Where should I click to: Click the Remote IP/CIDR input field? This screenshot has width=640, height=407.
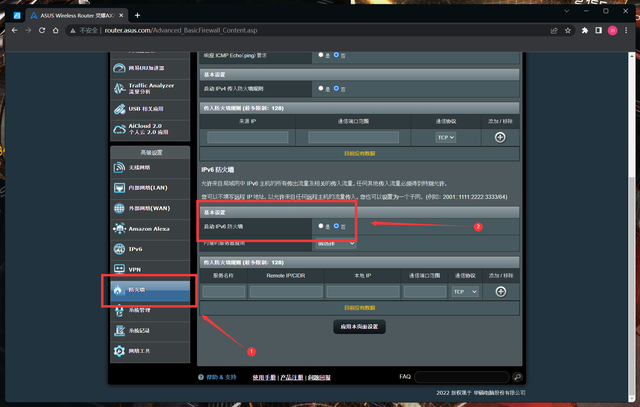pos(286,291)
